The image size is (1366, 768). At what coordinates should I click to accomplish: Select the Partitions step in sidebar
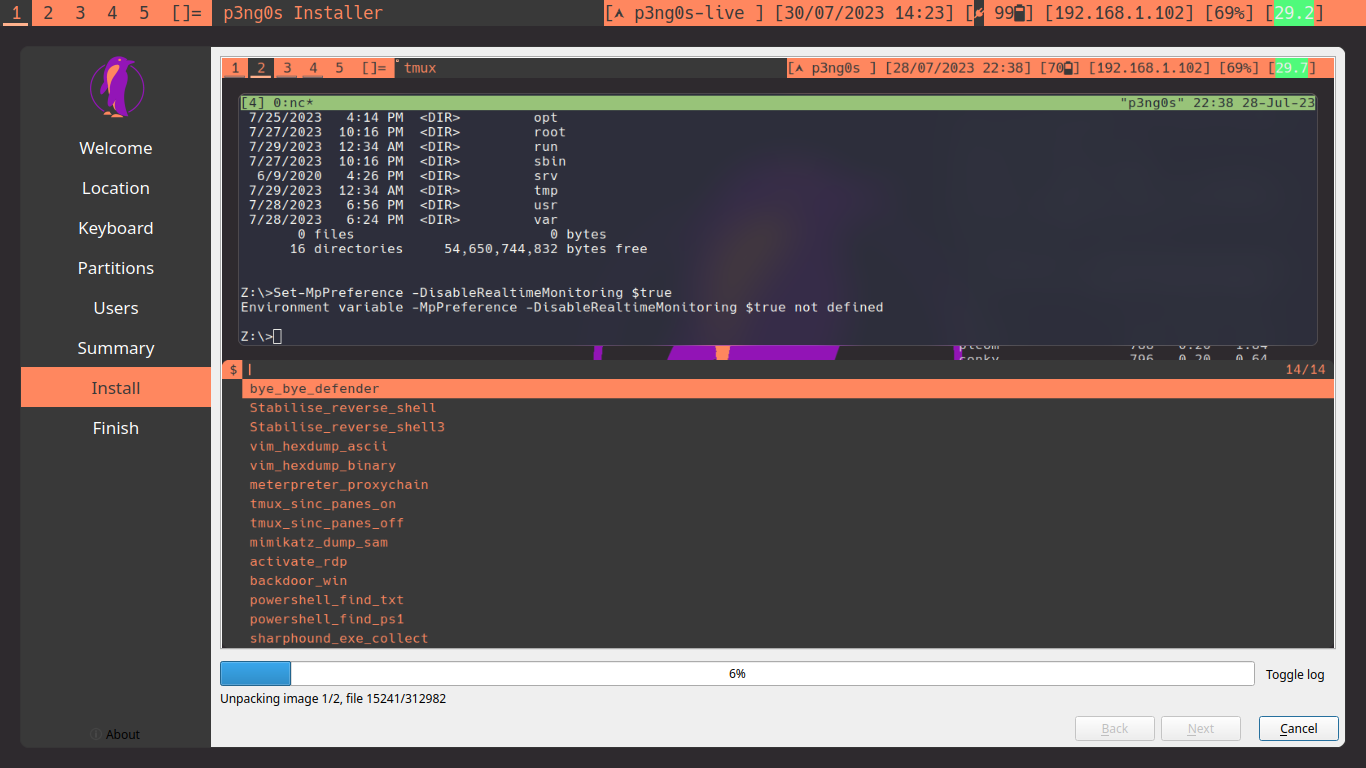[x=116, y=268]
